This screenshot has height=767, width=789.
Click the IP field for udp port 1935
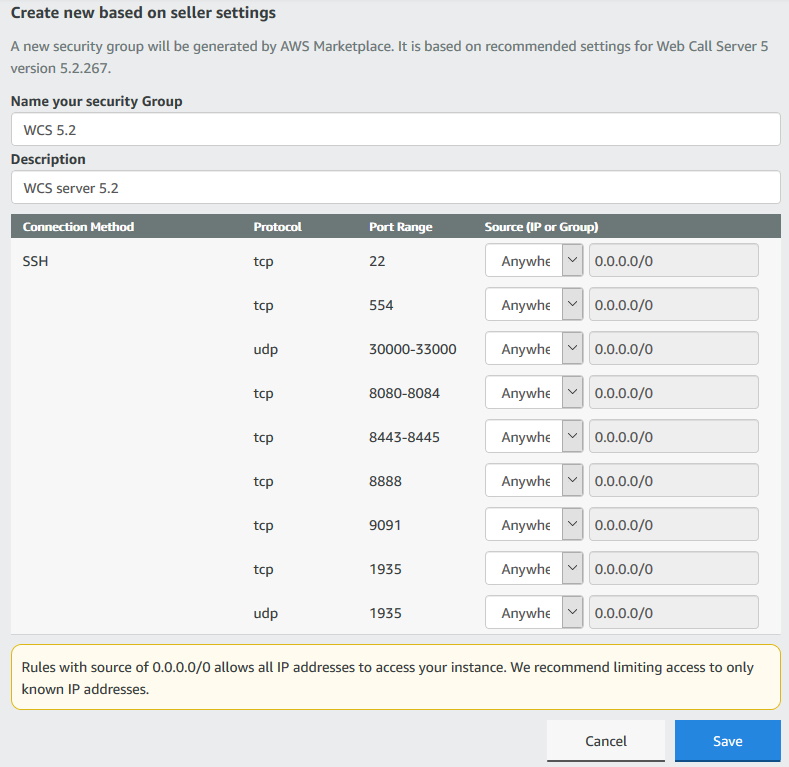[673, 613]
